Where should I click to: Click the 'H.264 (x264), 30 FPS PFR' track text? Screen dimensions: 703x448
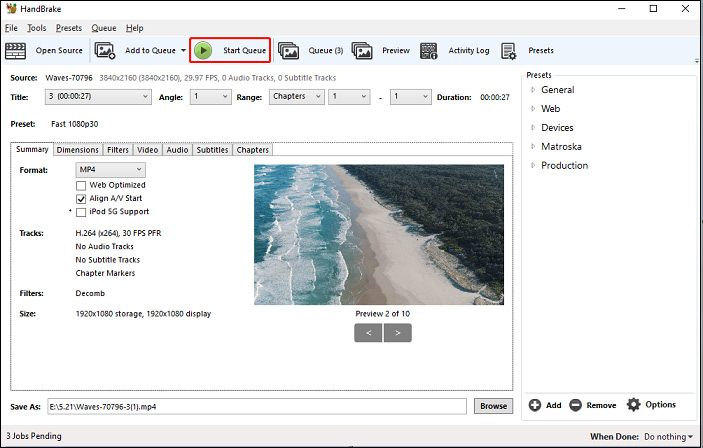click(118, 233)
